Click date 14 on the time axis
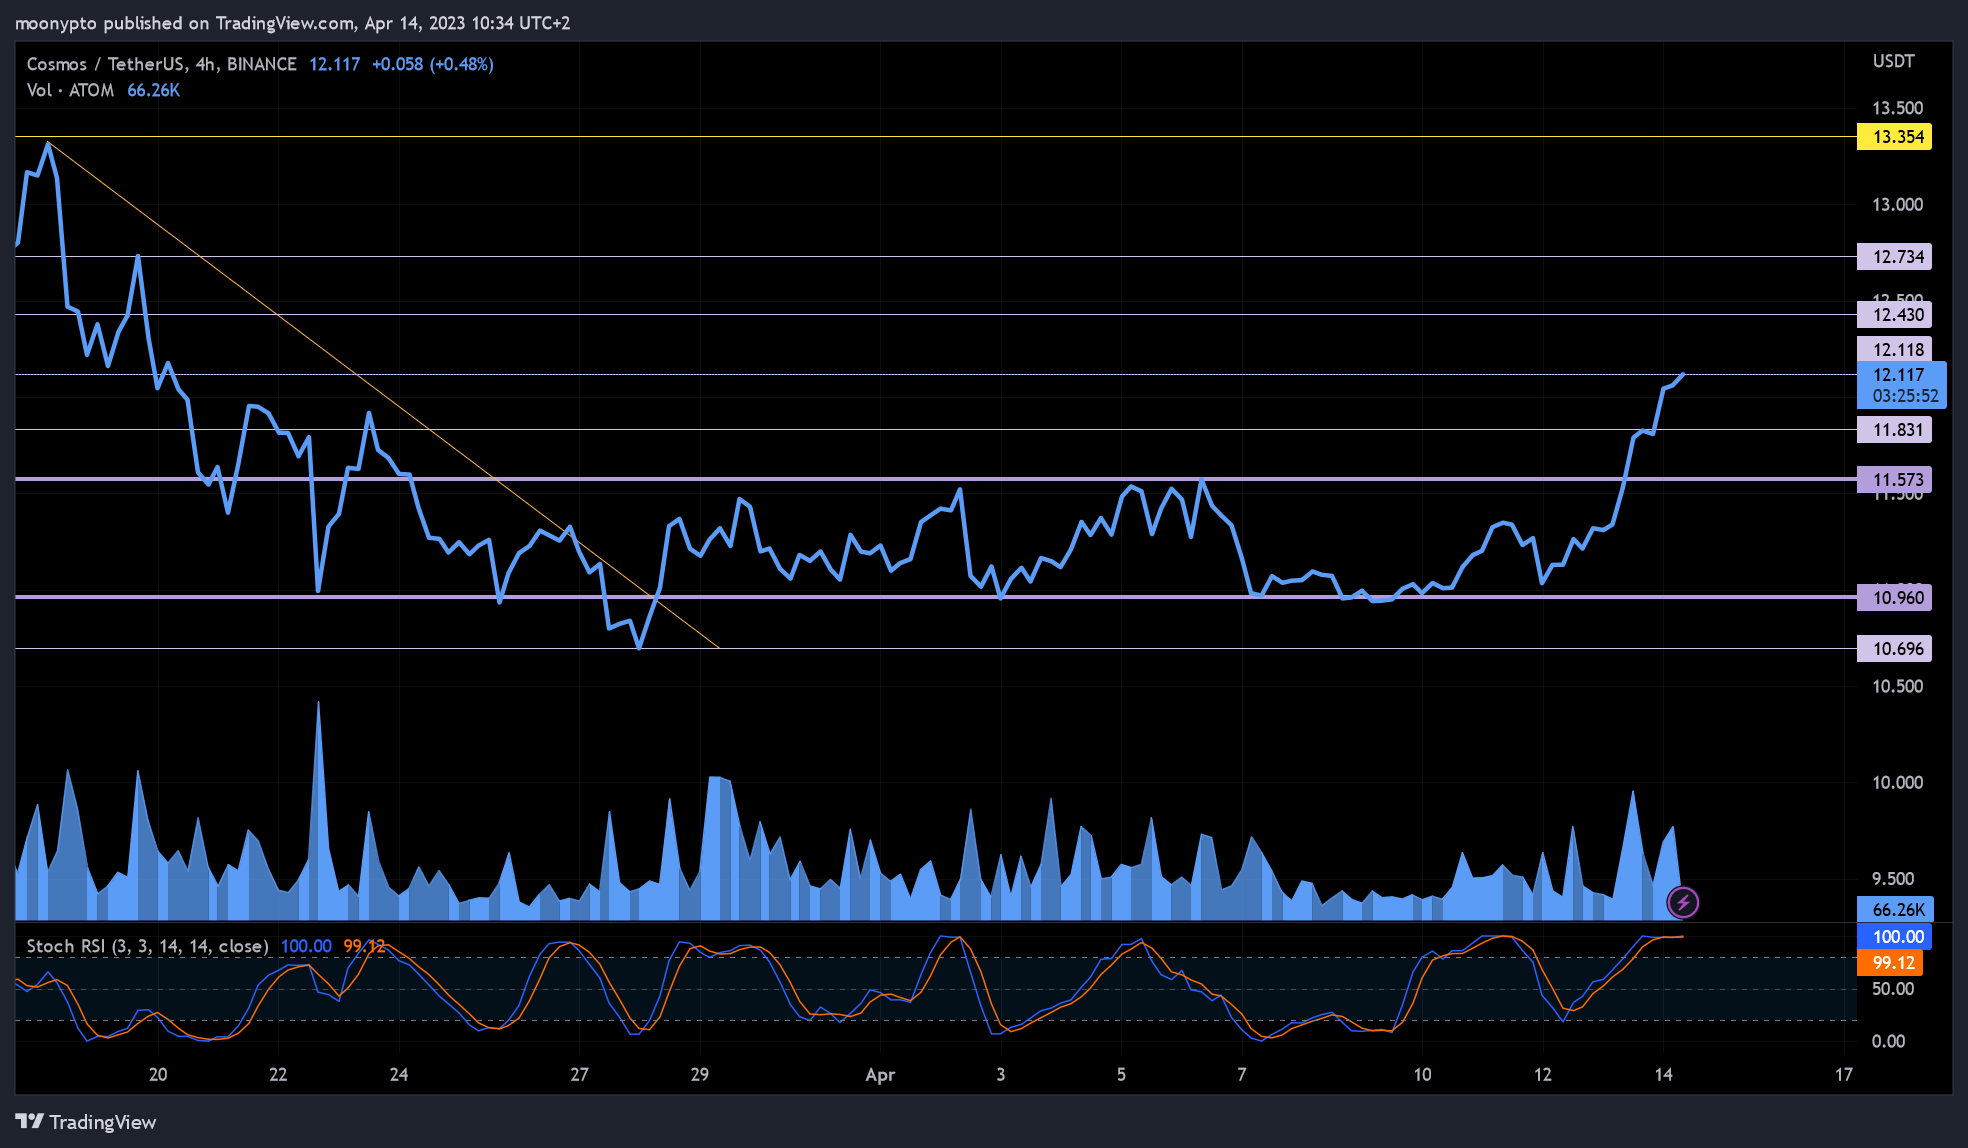 [x=1663, y=1075]
